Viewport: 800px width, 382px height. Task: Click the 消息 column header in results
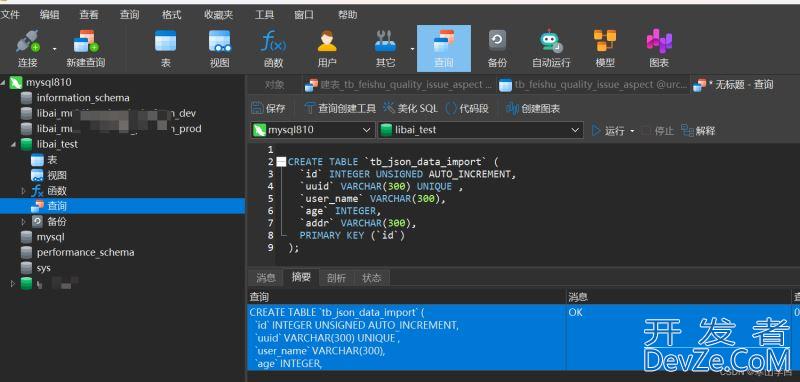tap(678, 296)
